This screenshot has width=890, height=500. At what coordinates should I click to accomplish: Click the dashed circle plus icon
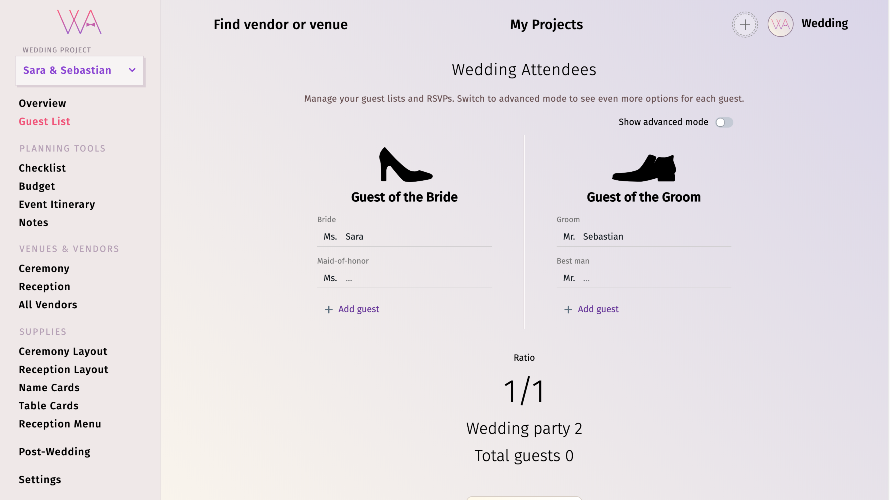(745, 24)
